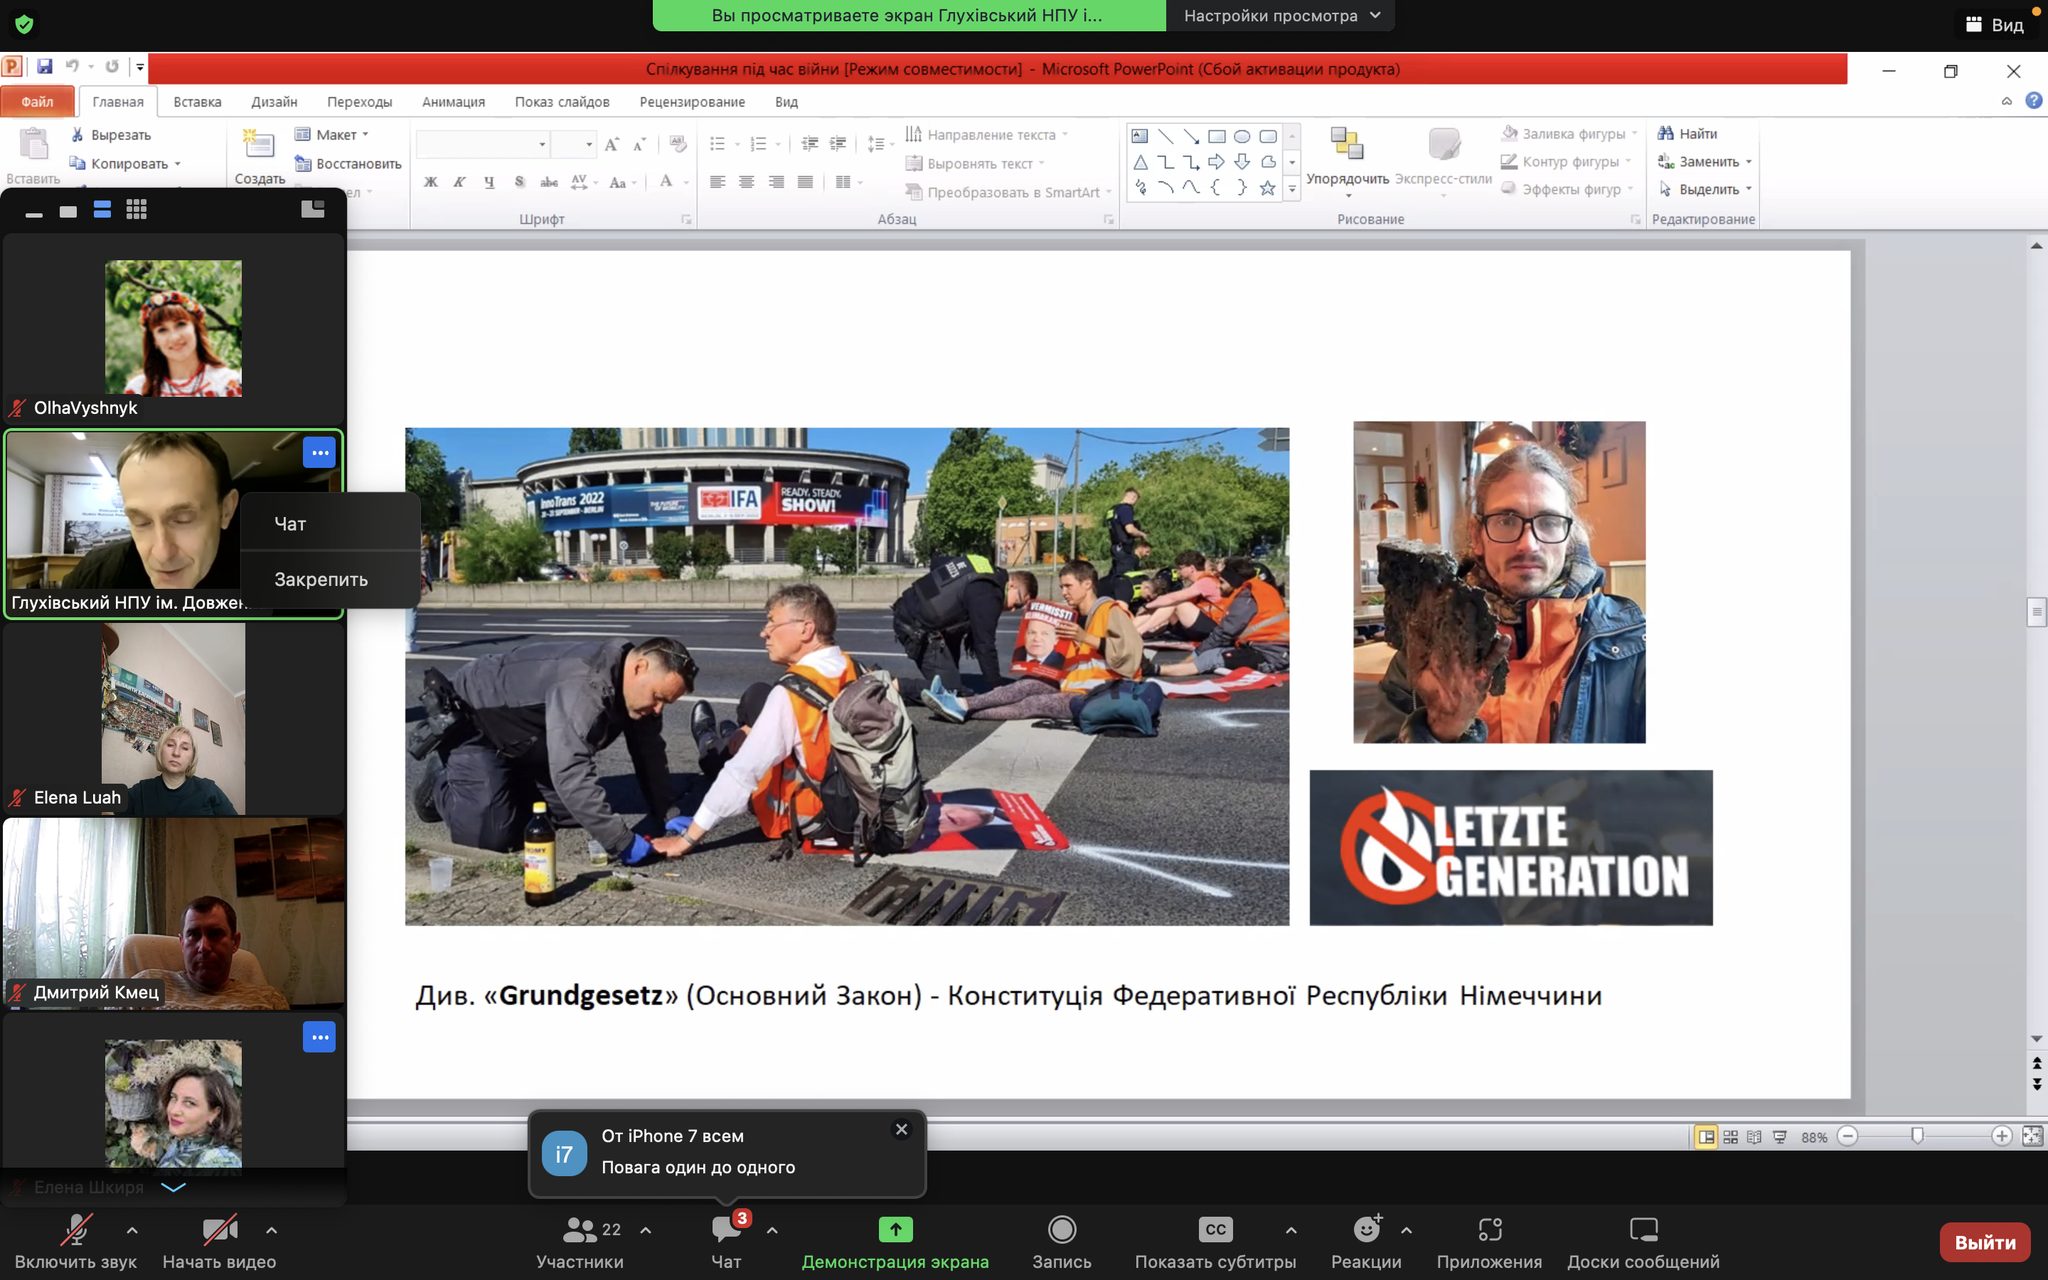Click OlhaVyshnyk video thumbnail
This screenshot has width=2048, height=1280.
[x=173, y=328]
